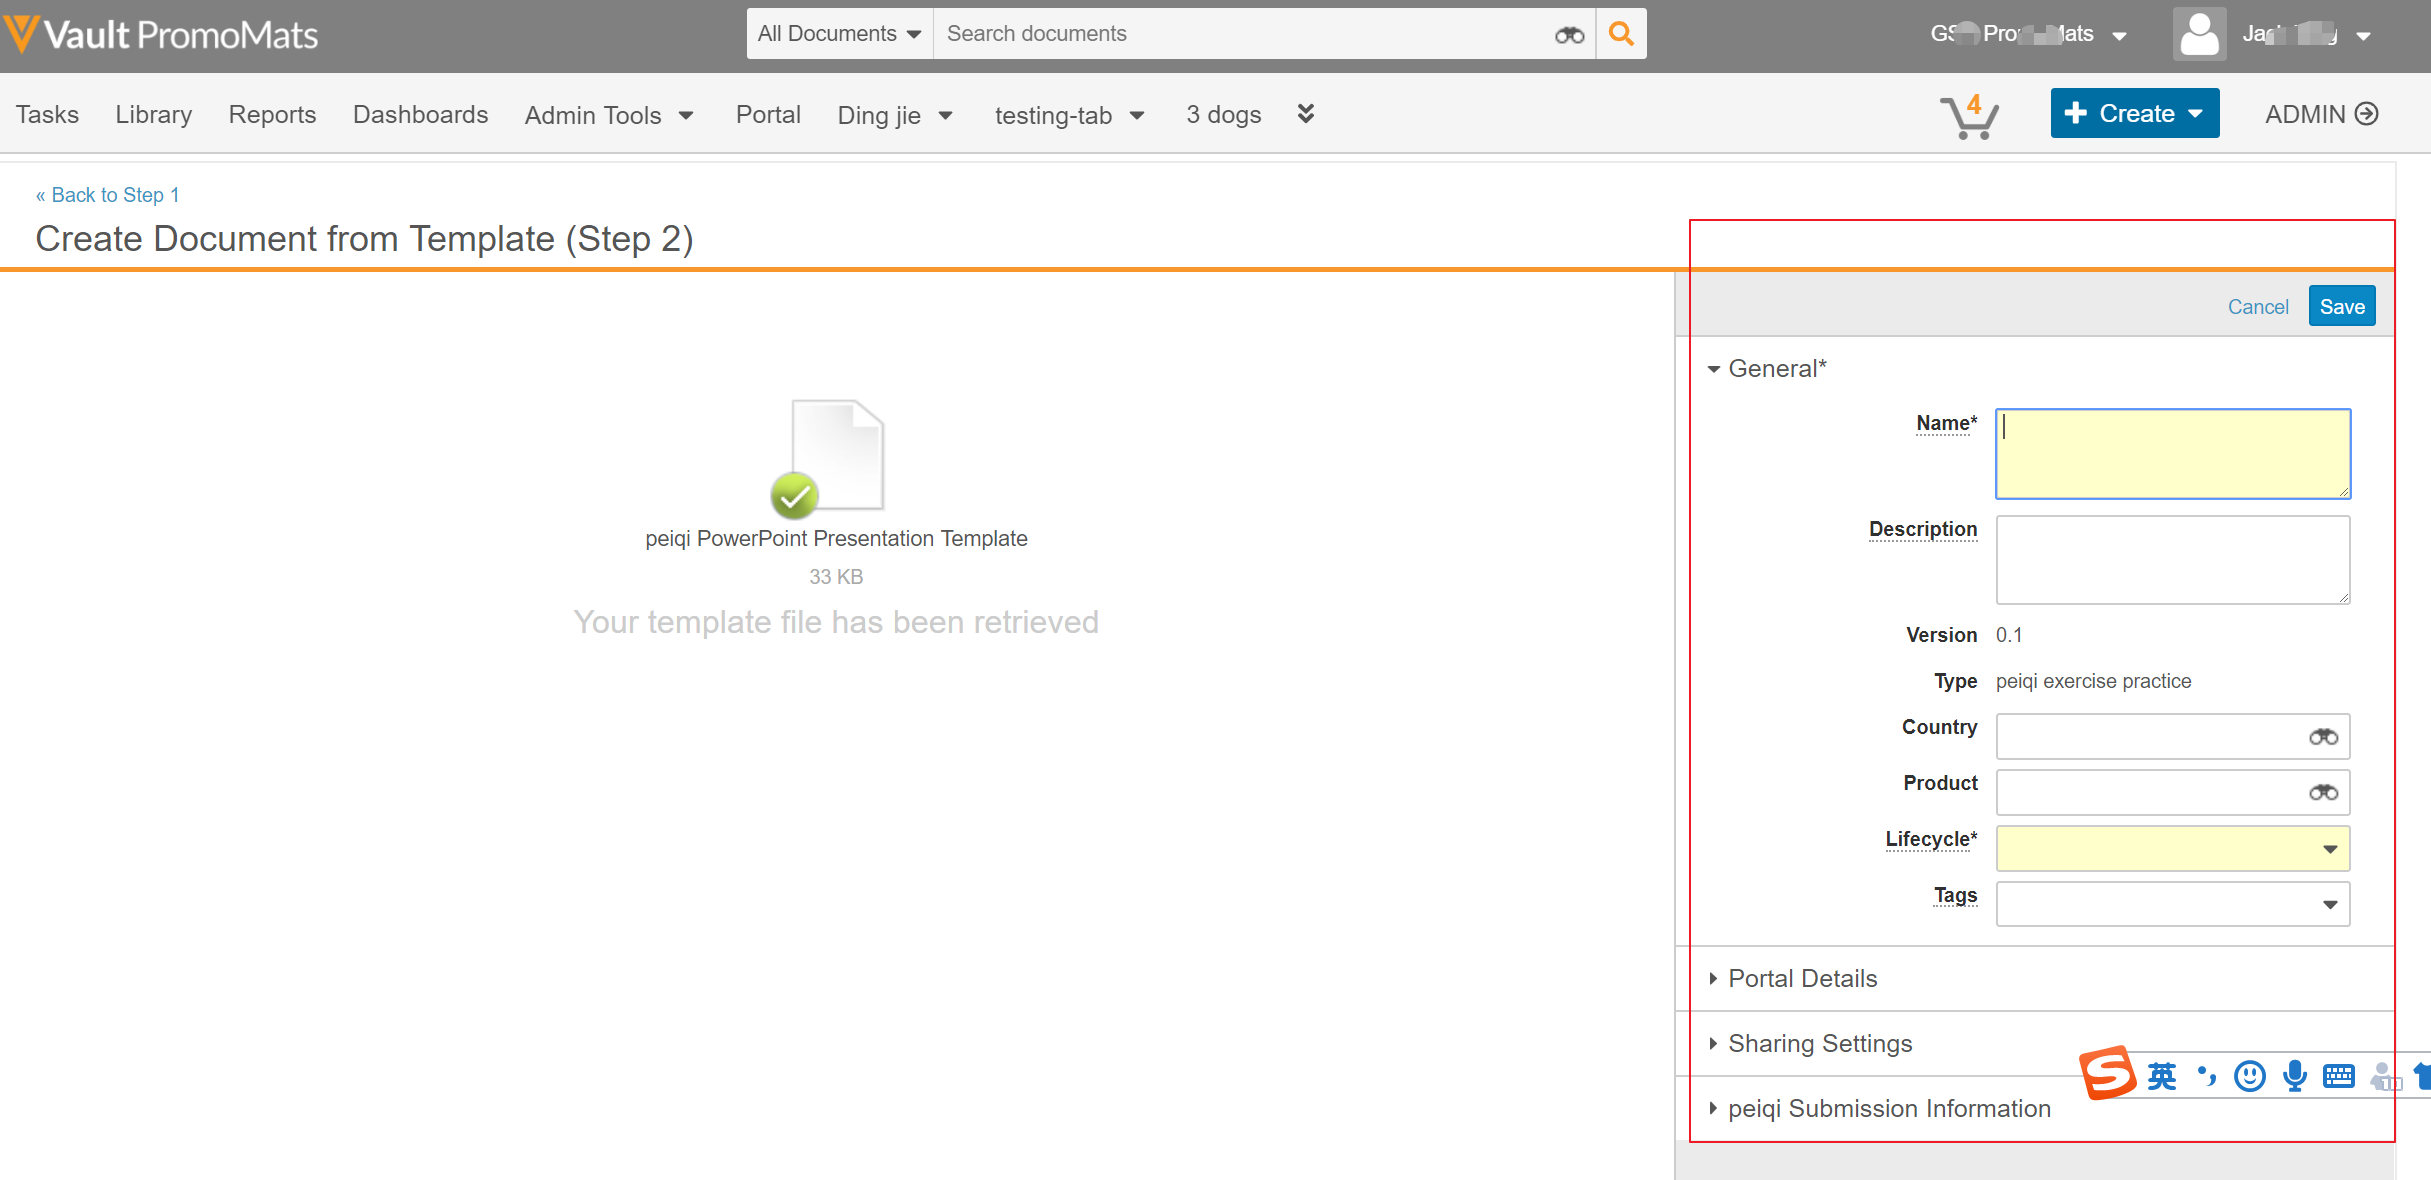Image resolution: width=2431 pixels, height=1180 pixels.
Task: Click the binoculars icon in Product field
Action: 2323,793
